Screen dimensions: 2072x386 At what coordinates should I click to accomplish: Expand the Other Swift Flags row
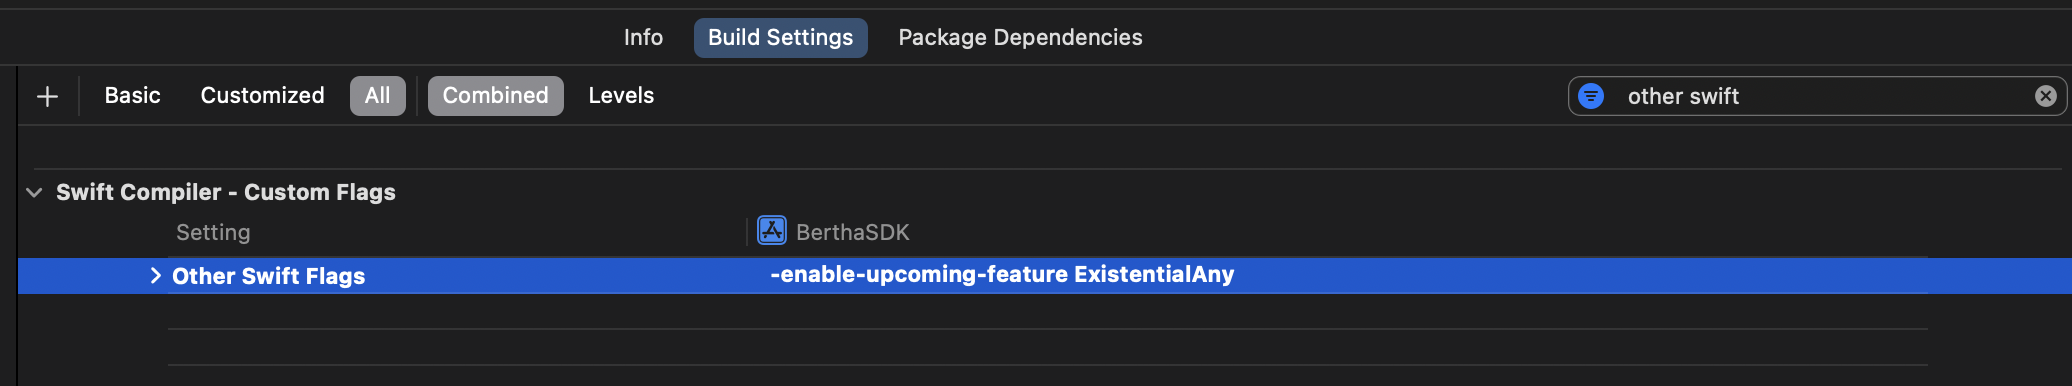point(155,275)
